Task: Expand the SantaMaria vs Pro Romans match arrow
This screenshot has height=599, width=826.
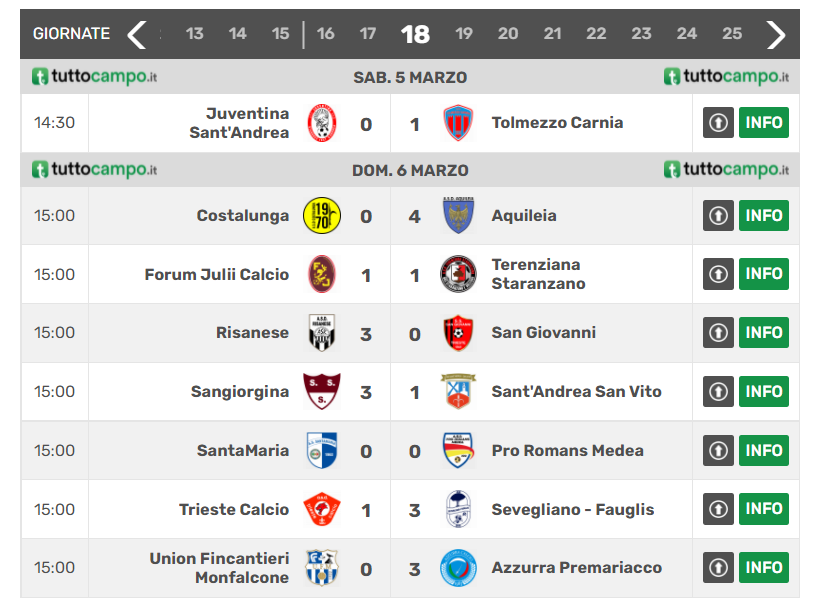Action: pyautogui.click(x=718, y=451)
